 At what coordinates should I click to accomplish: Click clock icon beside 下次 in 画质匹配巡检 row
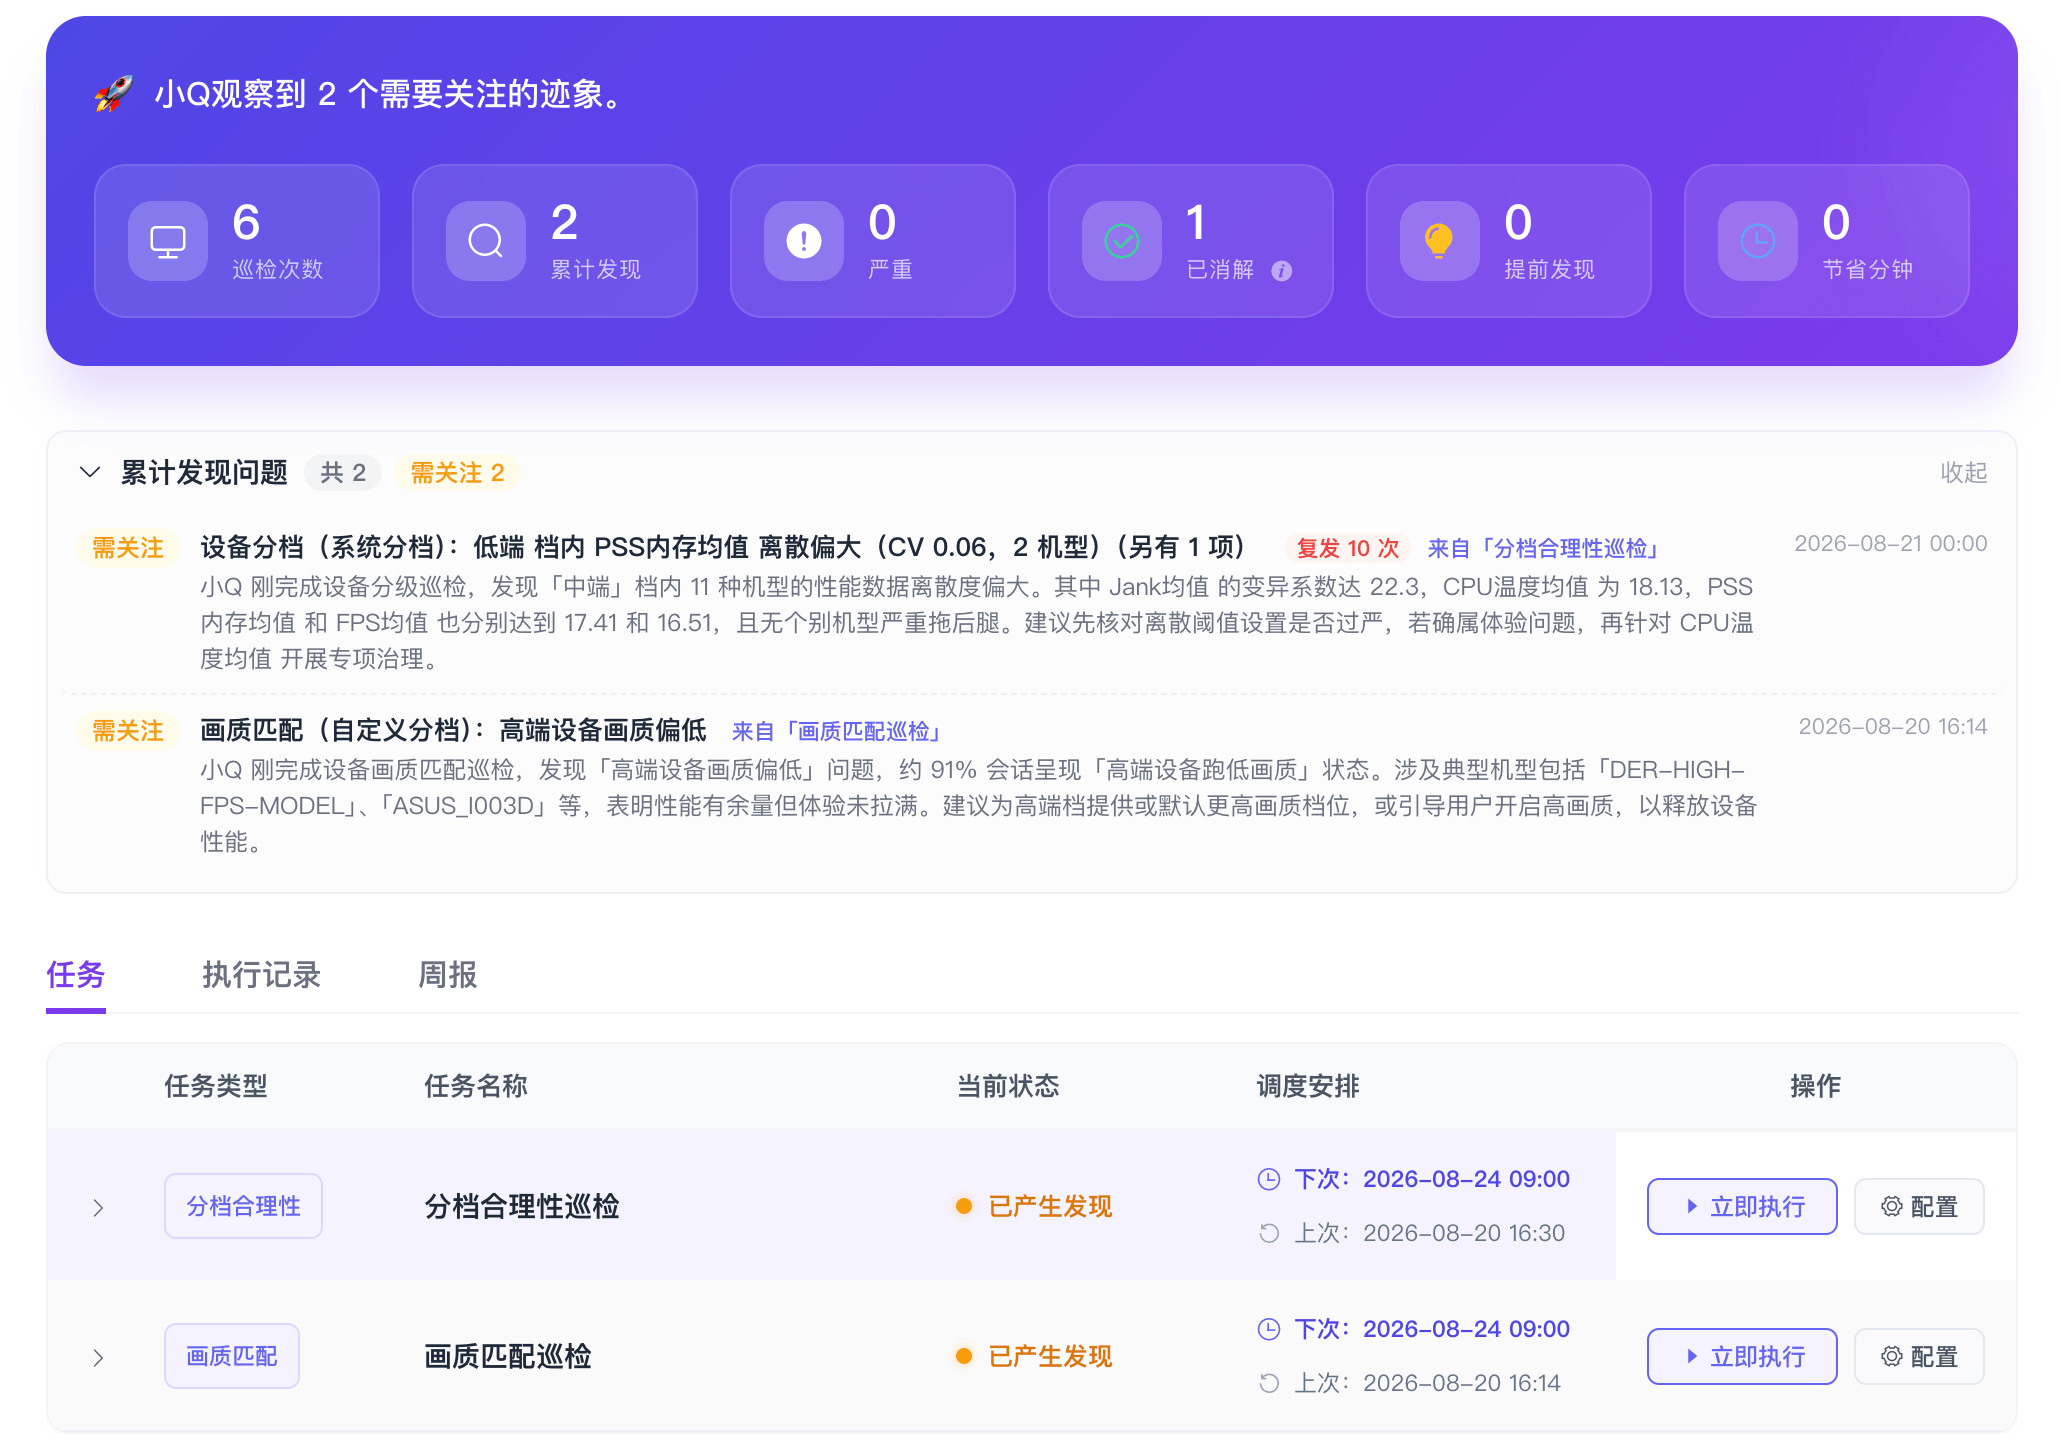pyautogui.click(x=1269, y=1329)
